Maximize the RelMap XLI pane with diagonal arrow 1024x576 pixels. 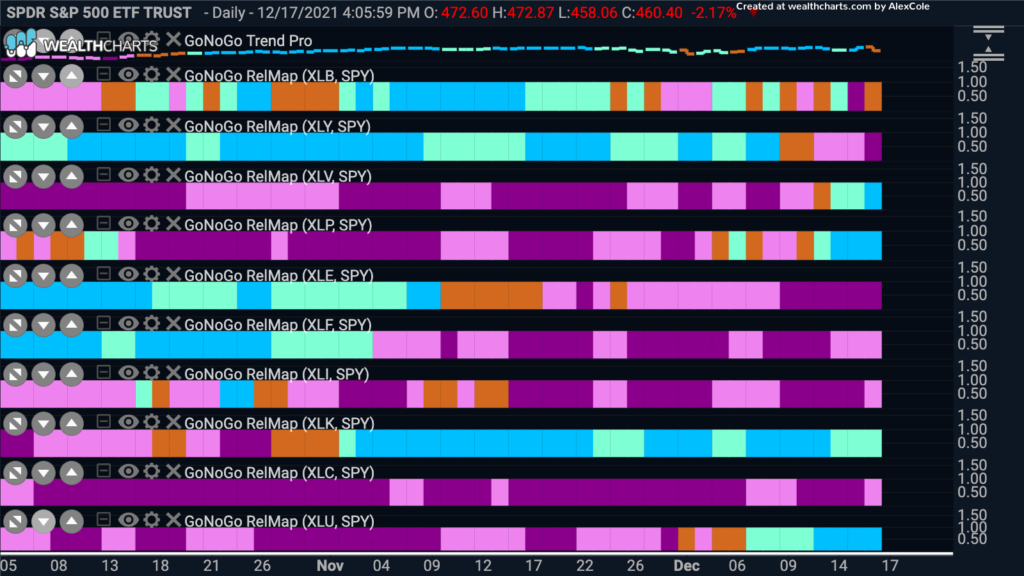pyautogui.click(x=15, y=374)
